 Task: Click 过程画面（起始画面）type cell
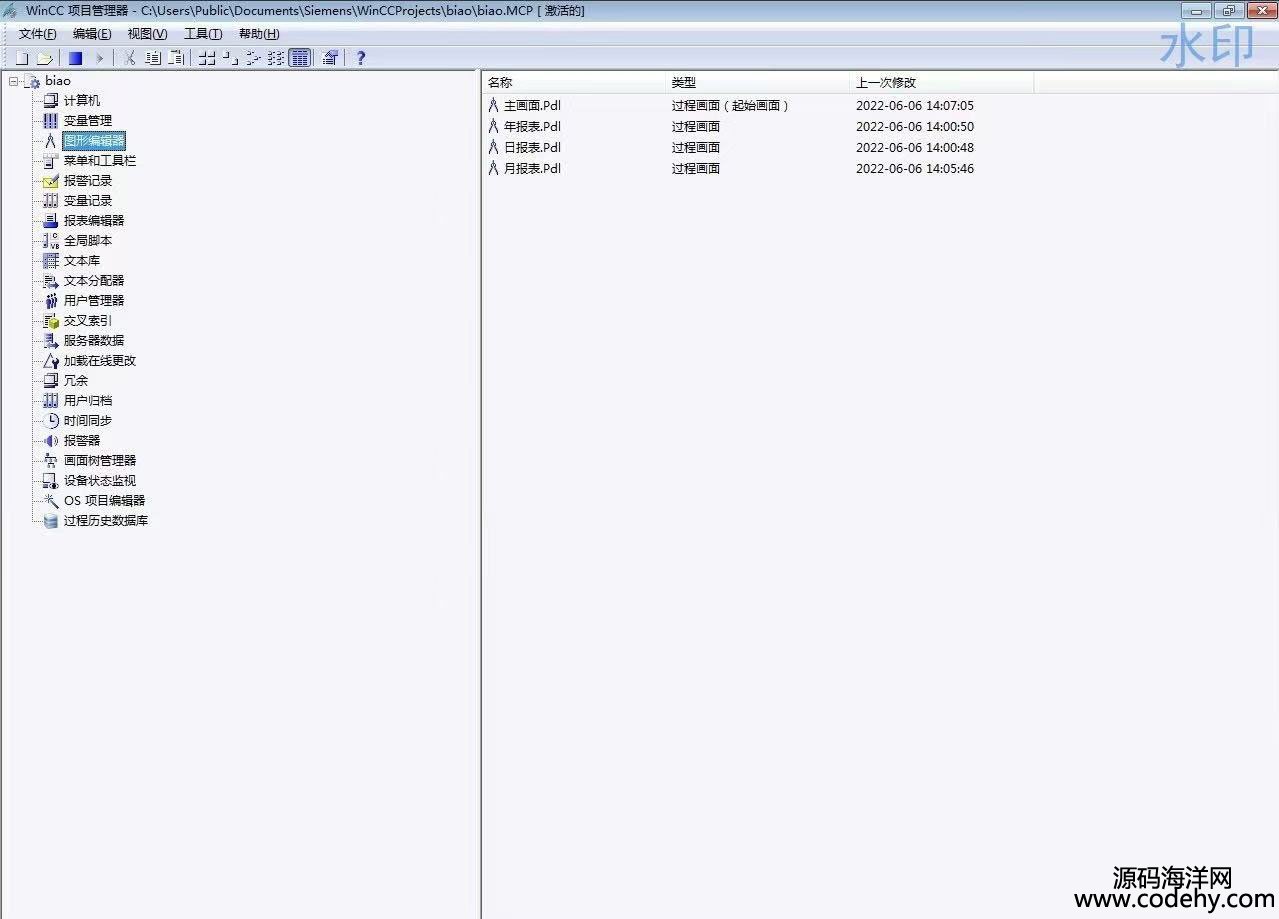[x=731, y=106]
